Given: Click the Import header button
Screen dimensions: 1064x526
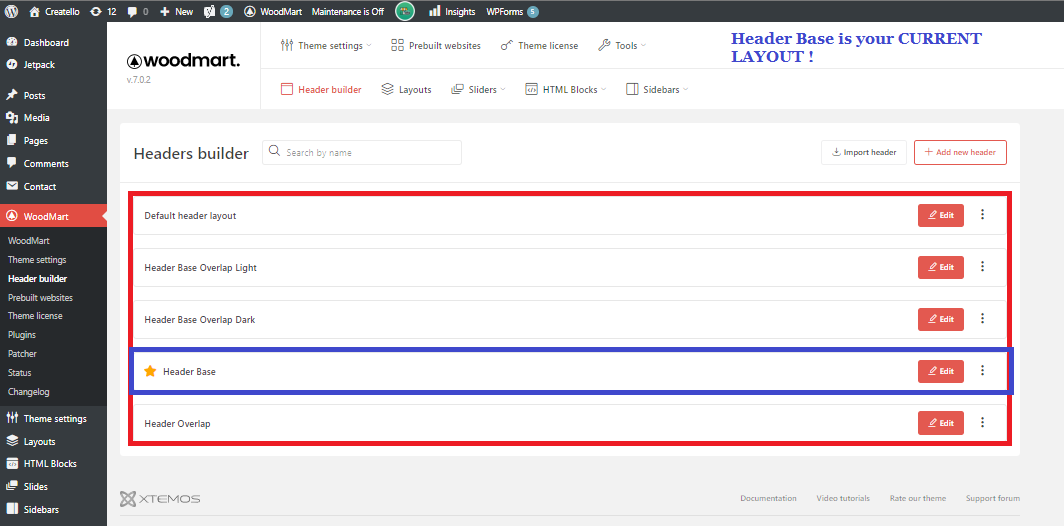Looking at the screenshot, I should (864, 152).
